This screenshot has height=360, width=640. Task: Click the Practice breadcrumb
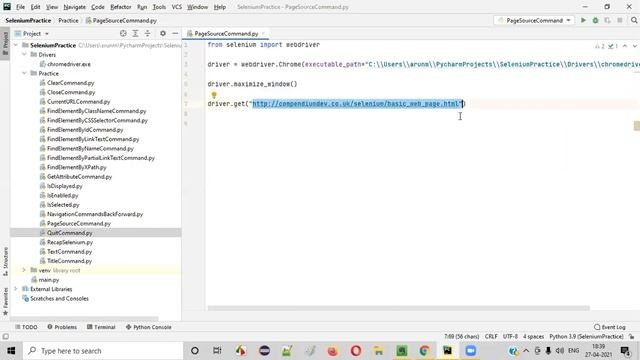68,20
